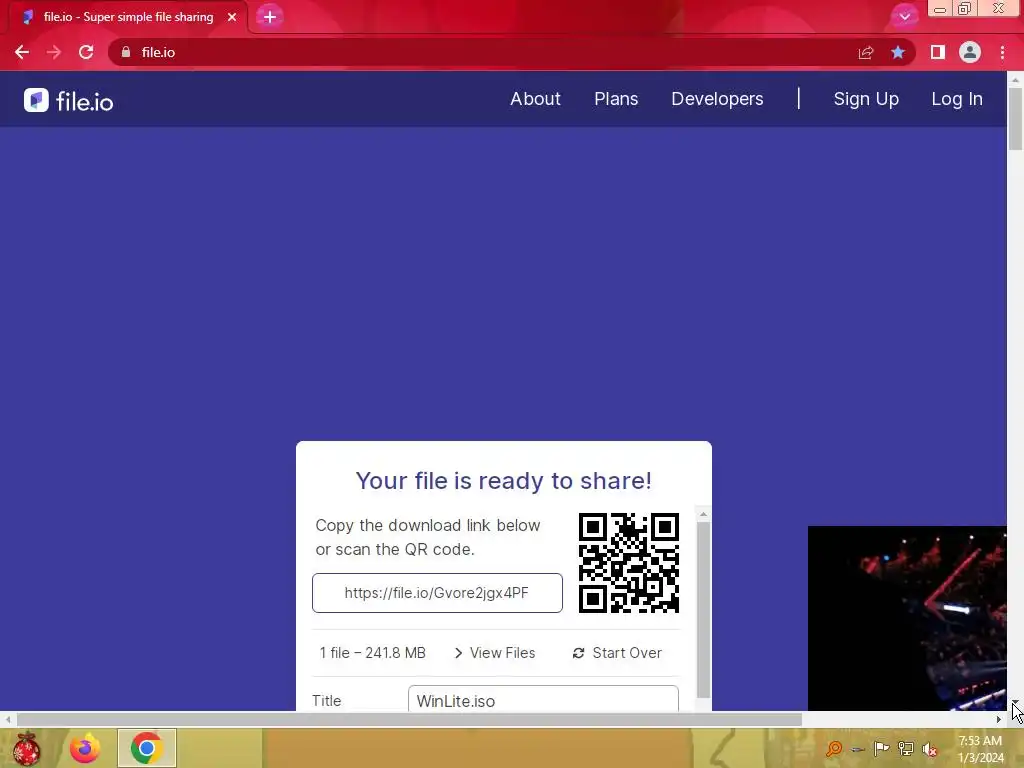This screenshot has height=768, width=1024.
Task: Reload the file.io page
Action: [86, 52]
